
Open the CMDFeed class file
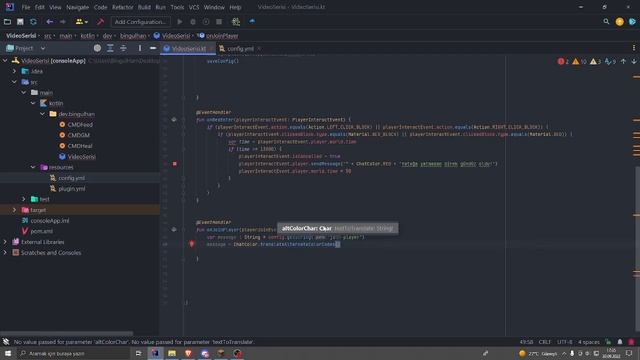(80, 124)
